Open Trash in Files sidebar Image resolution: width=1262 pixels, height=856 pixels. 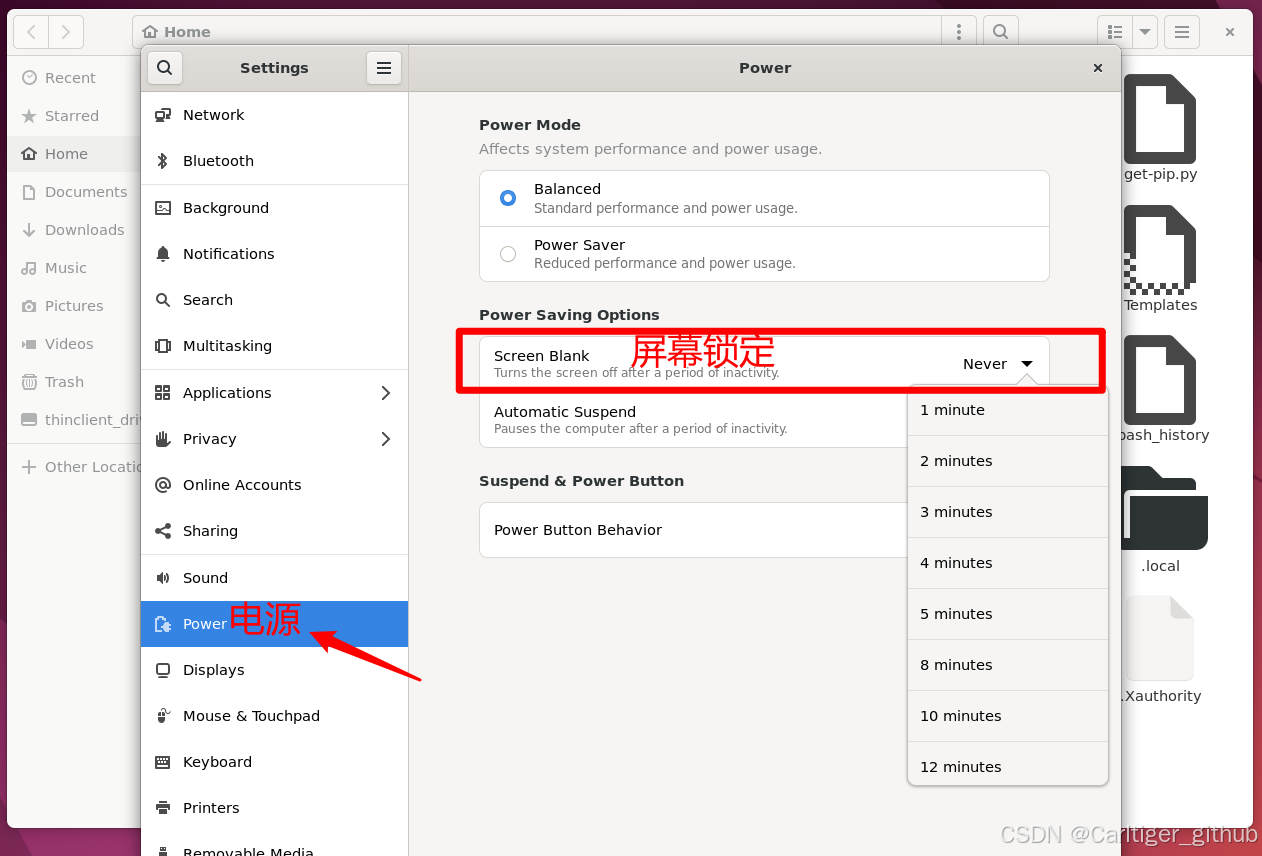[x=74, y=382]
